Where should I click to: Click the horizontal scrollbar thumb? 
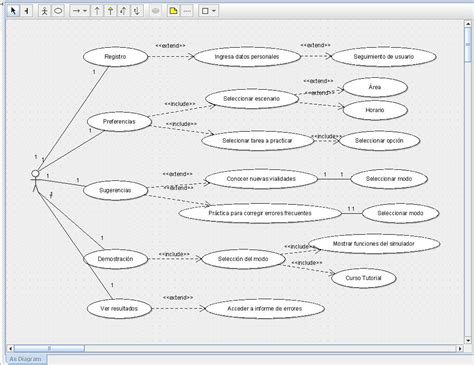click(49, 348)
